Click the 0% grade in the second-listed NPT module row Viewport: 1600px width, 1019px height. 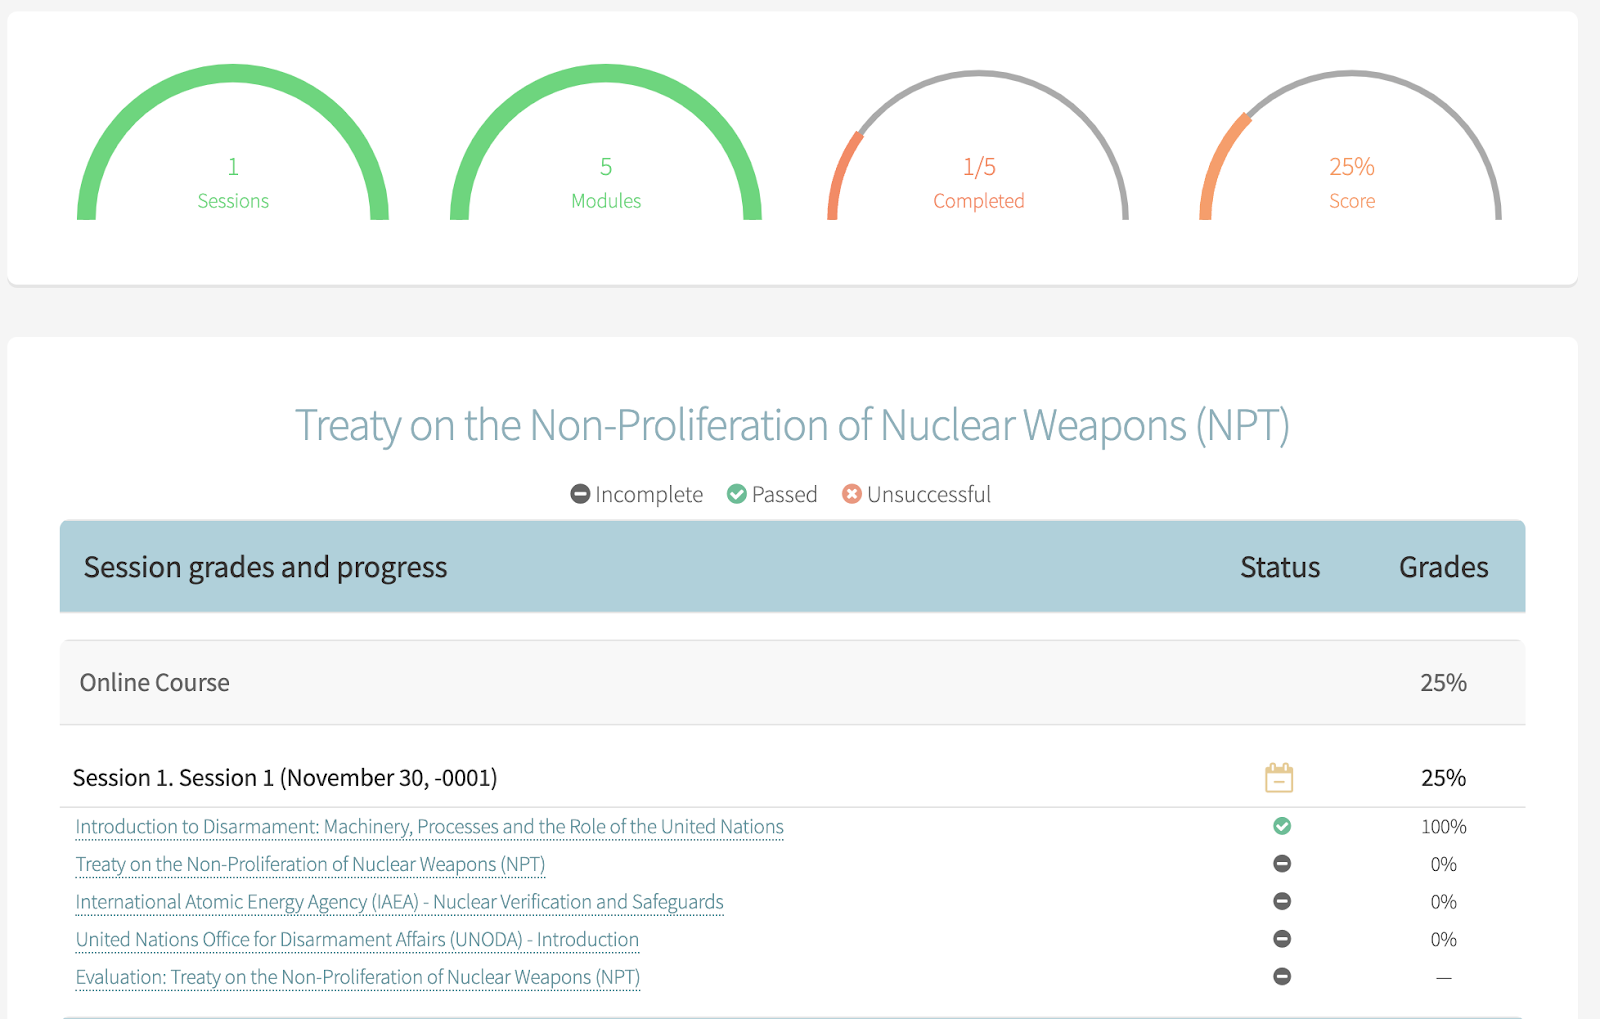(x=1444, y=864)
